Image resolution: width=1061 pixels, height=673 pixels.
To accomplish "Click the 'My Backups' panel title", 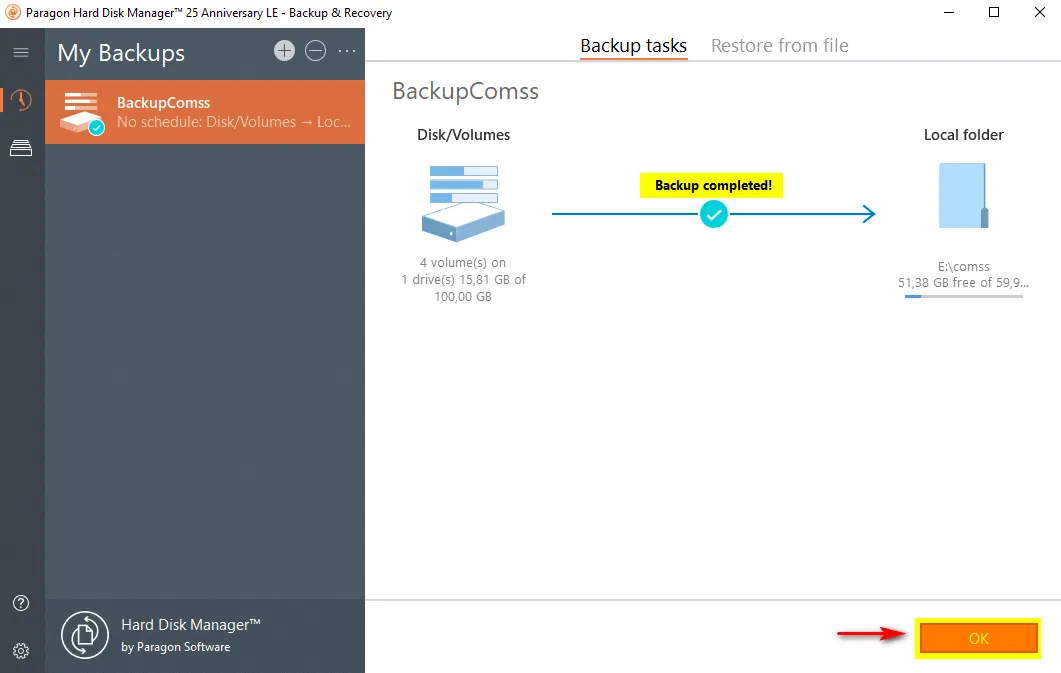I will (121, 53).
